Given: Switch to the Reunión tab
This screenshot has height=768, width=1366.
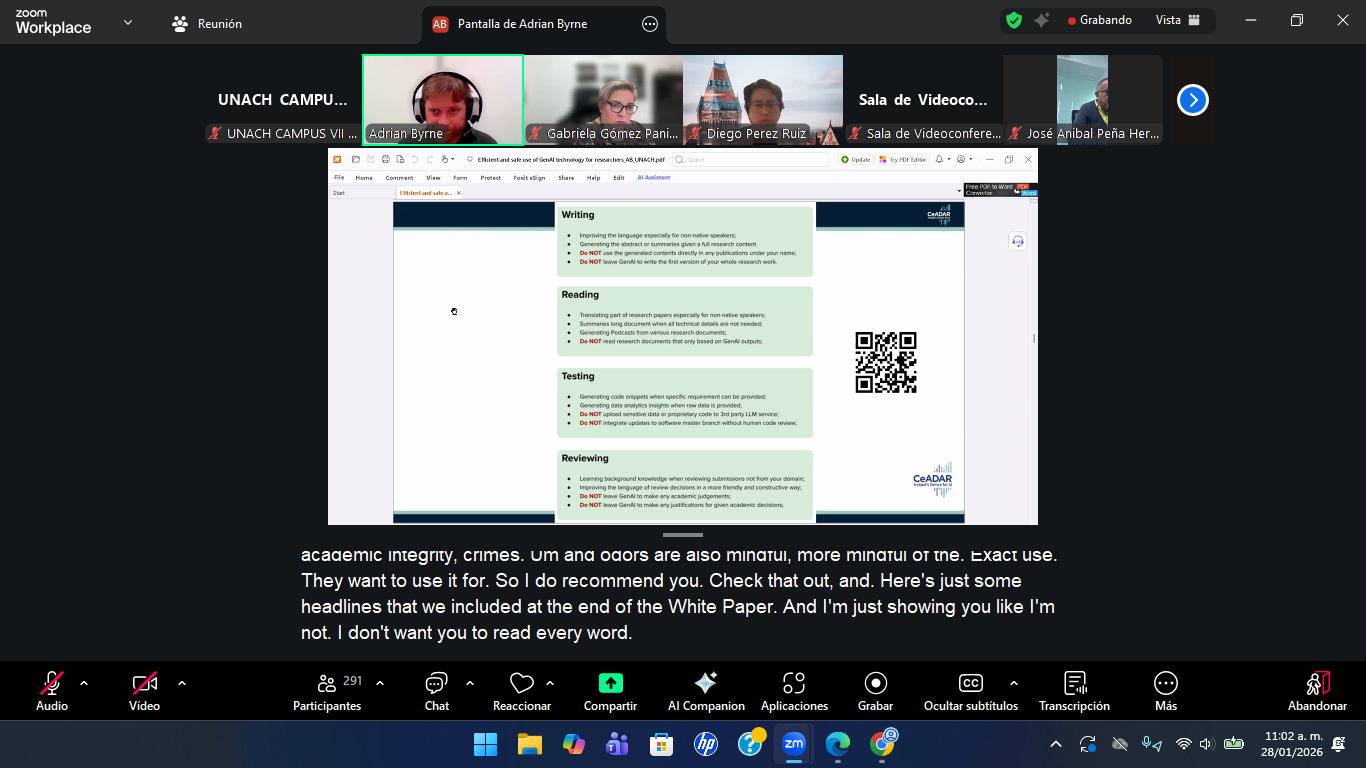Looking at the screenshot, I should [x=207, y=23].
